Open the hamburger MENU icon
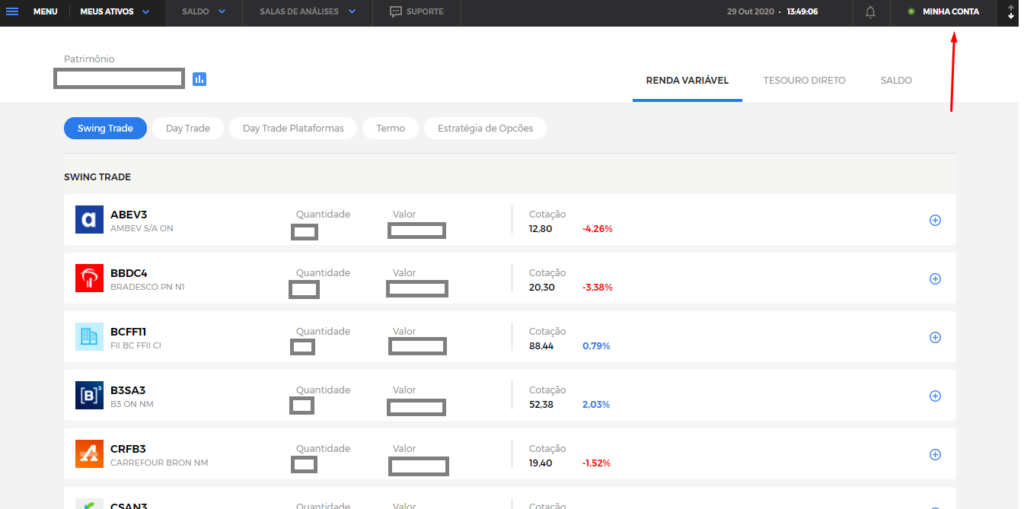 pyautogui.click(x=12, y=12)
